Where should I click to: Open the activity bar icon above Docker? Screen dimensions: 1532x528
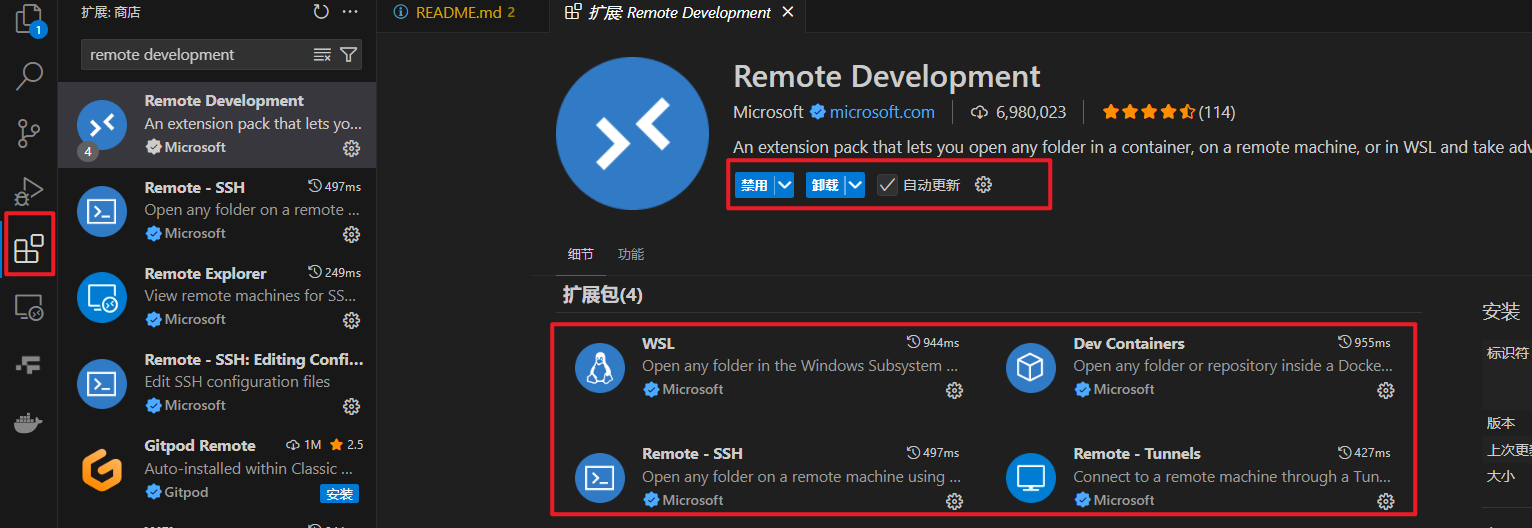tap(29, 364)
